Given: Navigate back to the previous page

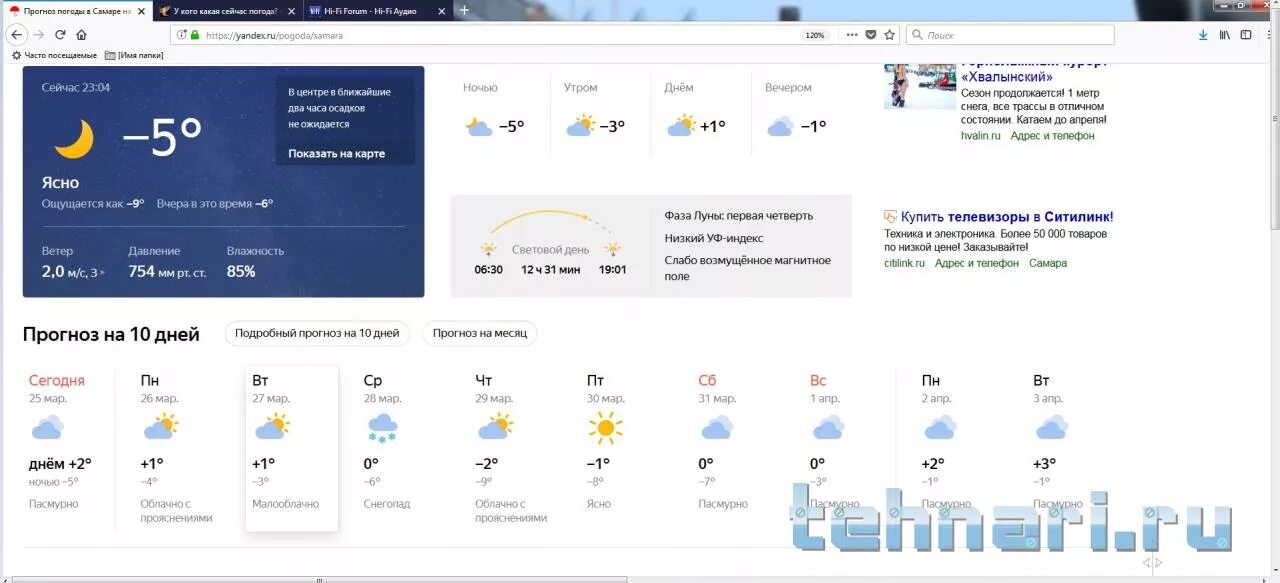Looking at the screenshot, I should click(x=17, y=33).
